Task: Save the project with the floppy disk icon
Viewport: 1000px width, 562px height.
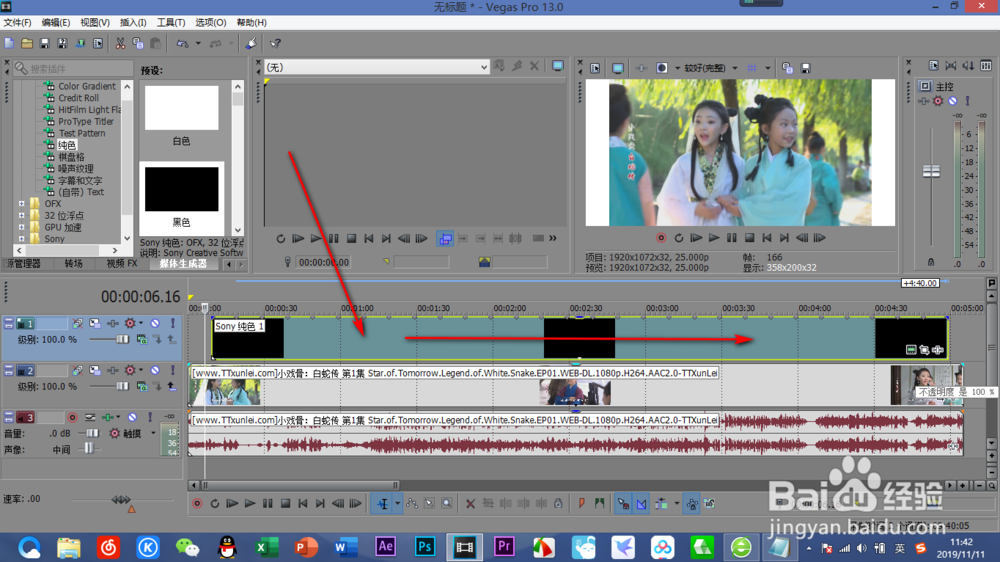Action: click(x=45, y=43)
